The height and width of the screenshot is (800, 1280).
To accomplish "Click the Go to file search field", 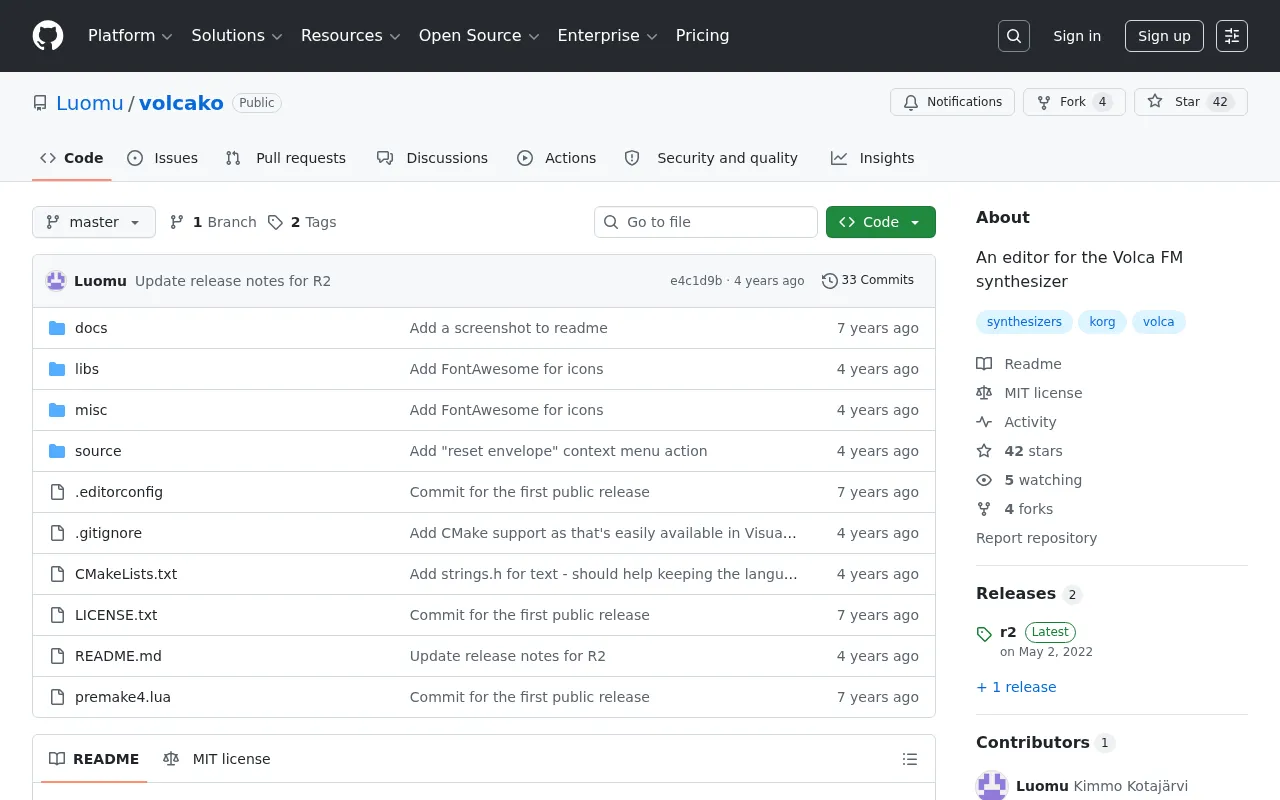I will tap(706, 222).
